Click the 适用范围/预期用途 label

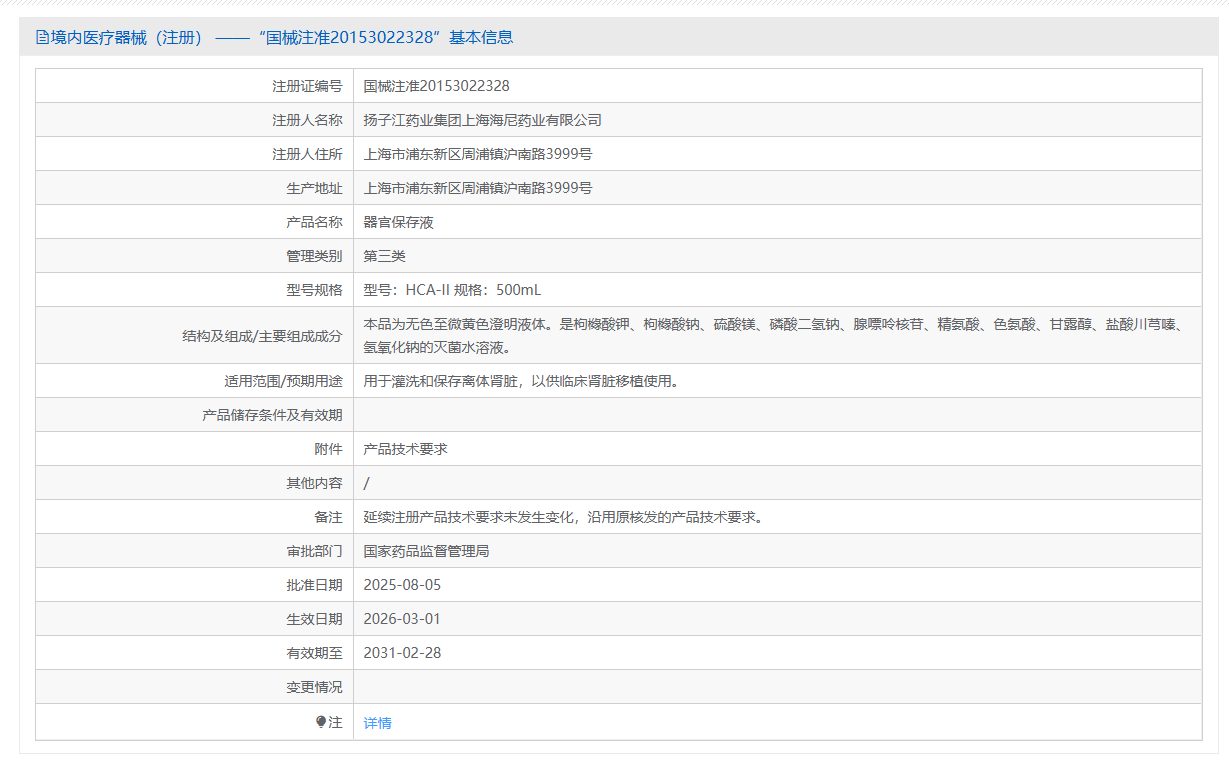click(283, 381)
